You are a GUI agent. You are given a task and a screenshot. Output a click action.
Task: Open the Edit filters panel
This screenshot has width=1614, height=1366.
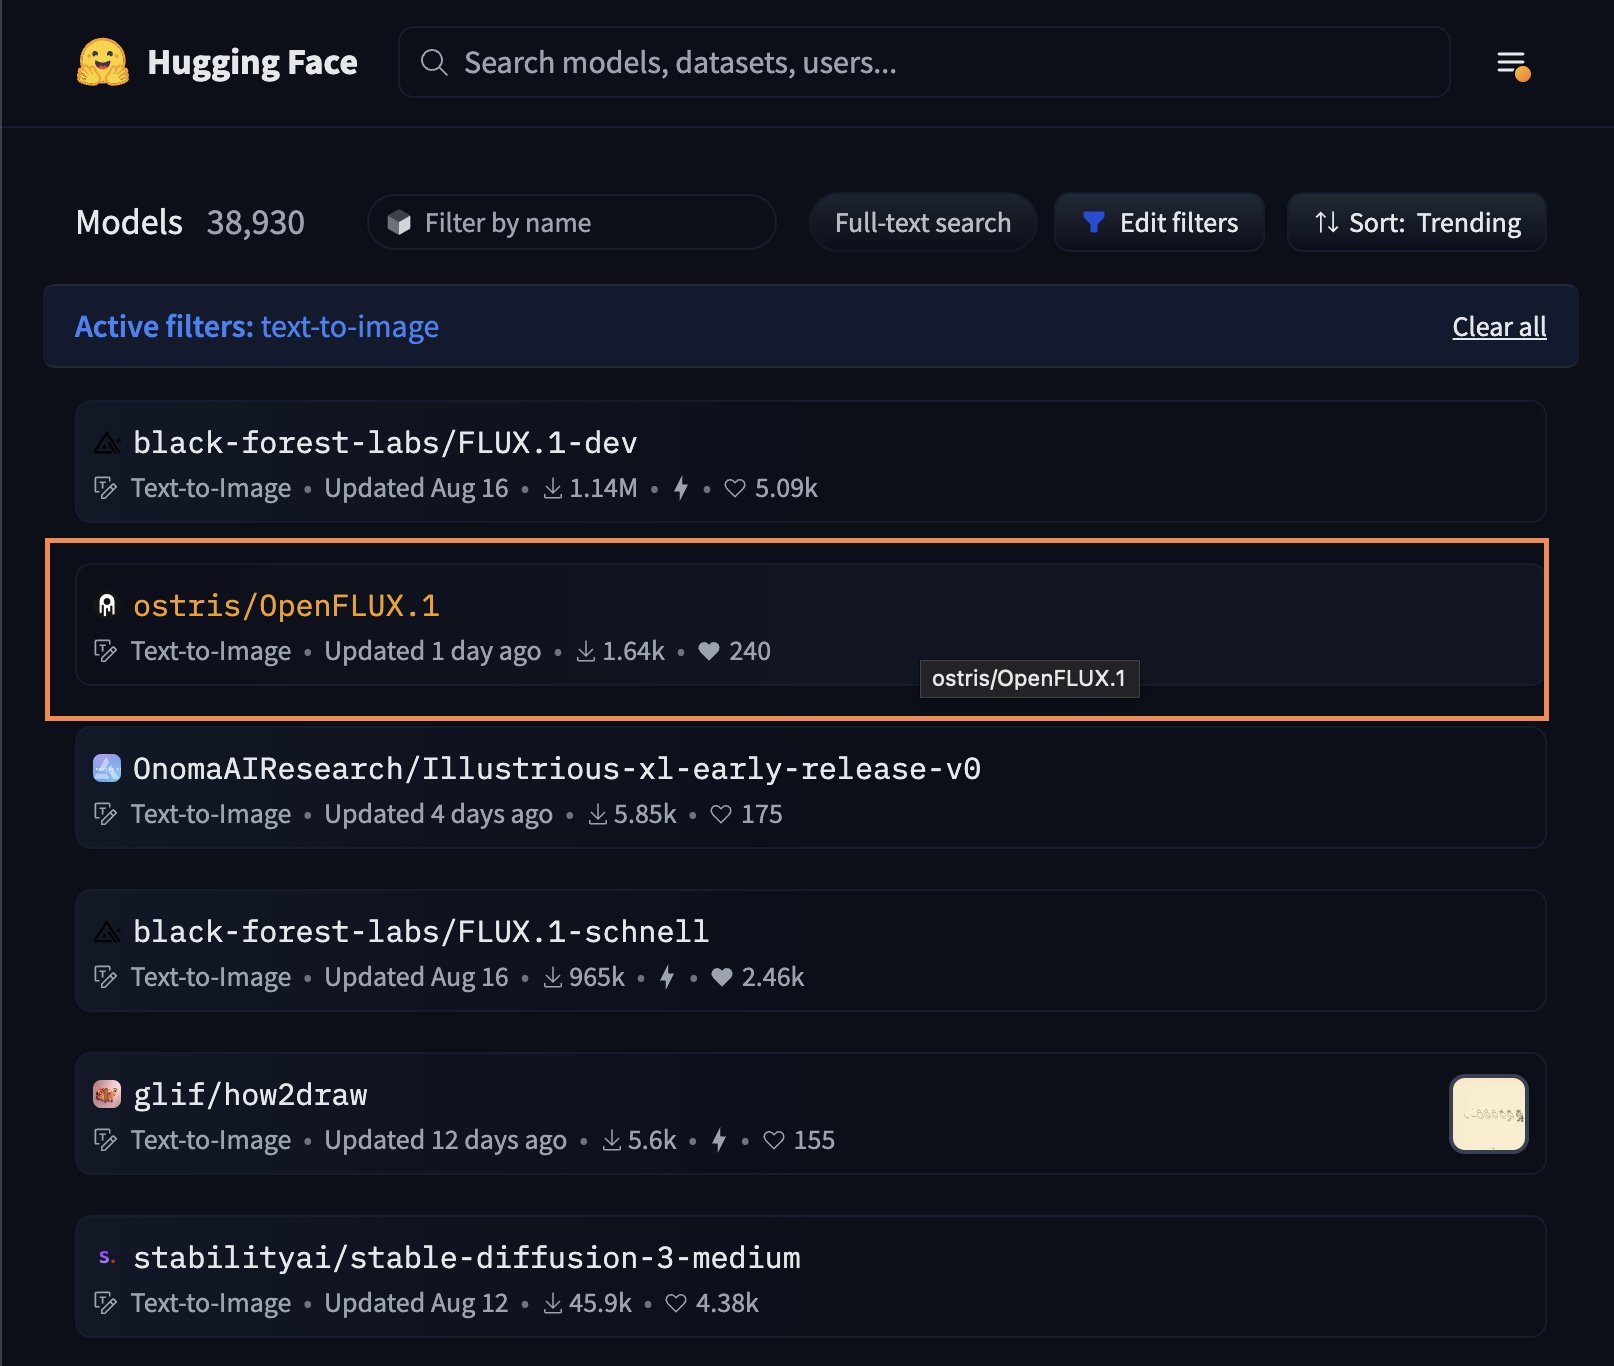coord(1159,222)
